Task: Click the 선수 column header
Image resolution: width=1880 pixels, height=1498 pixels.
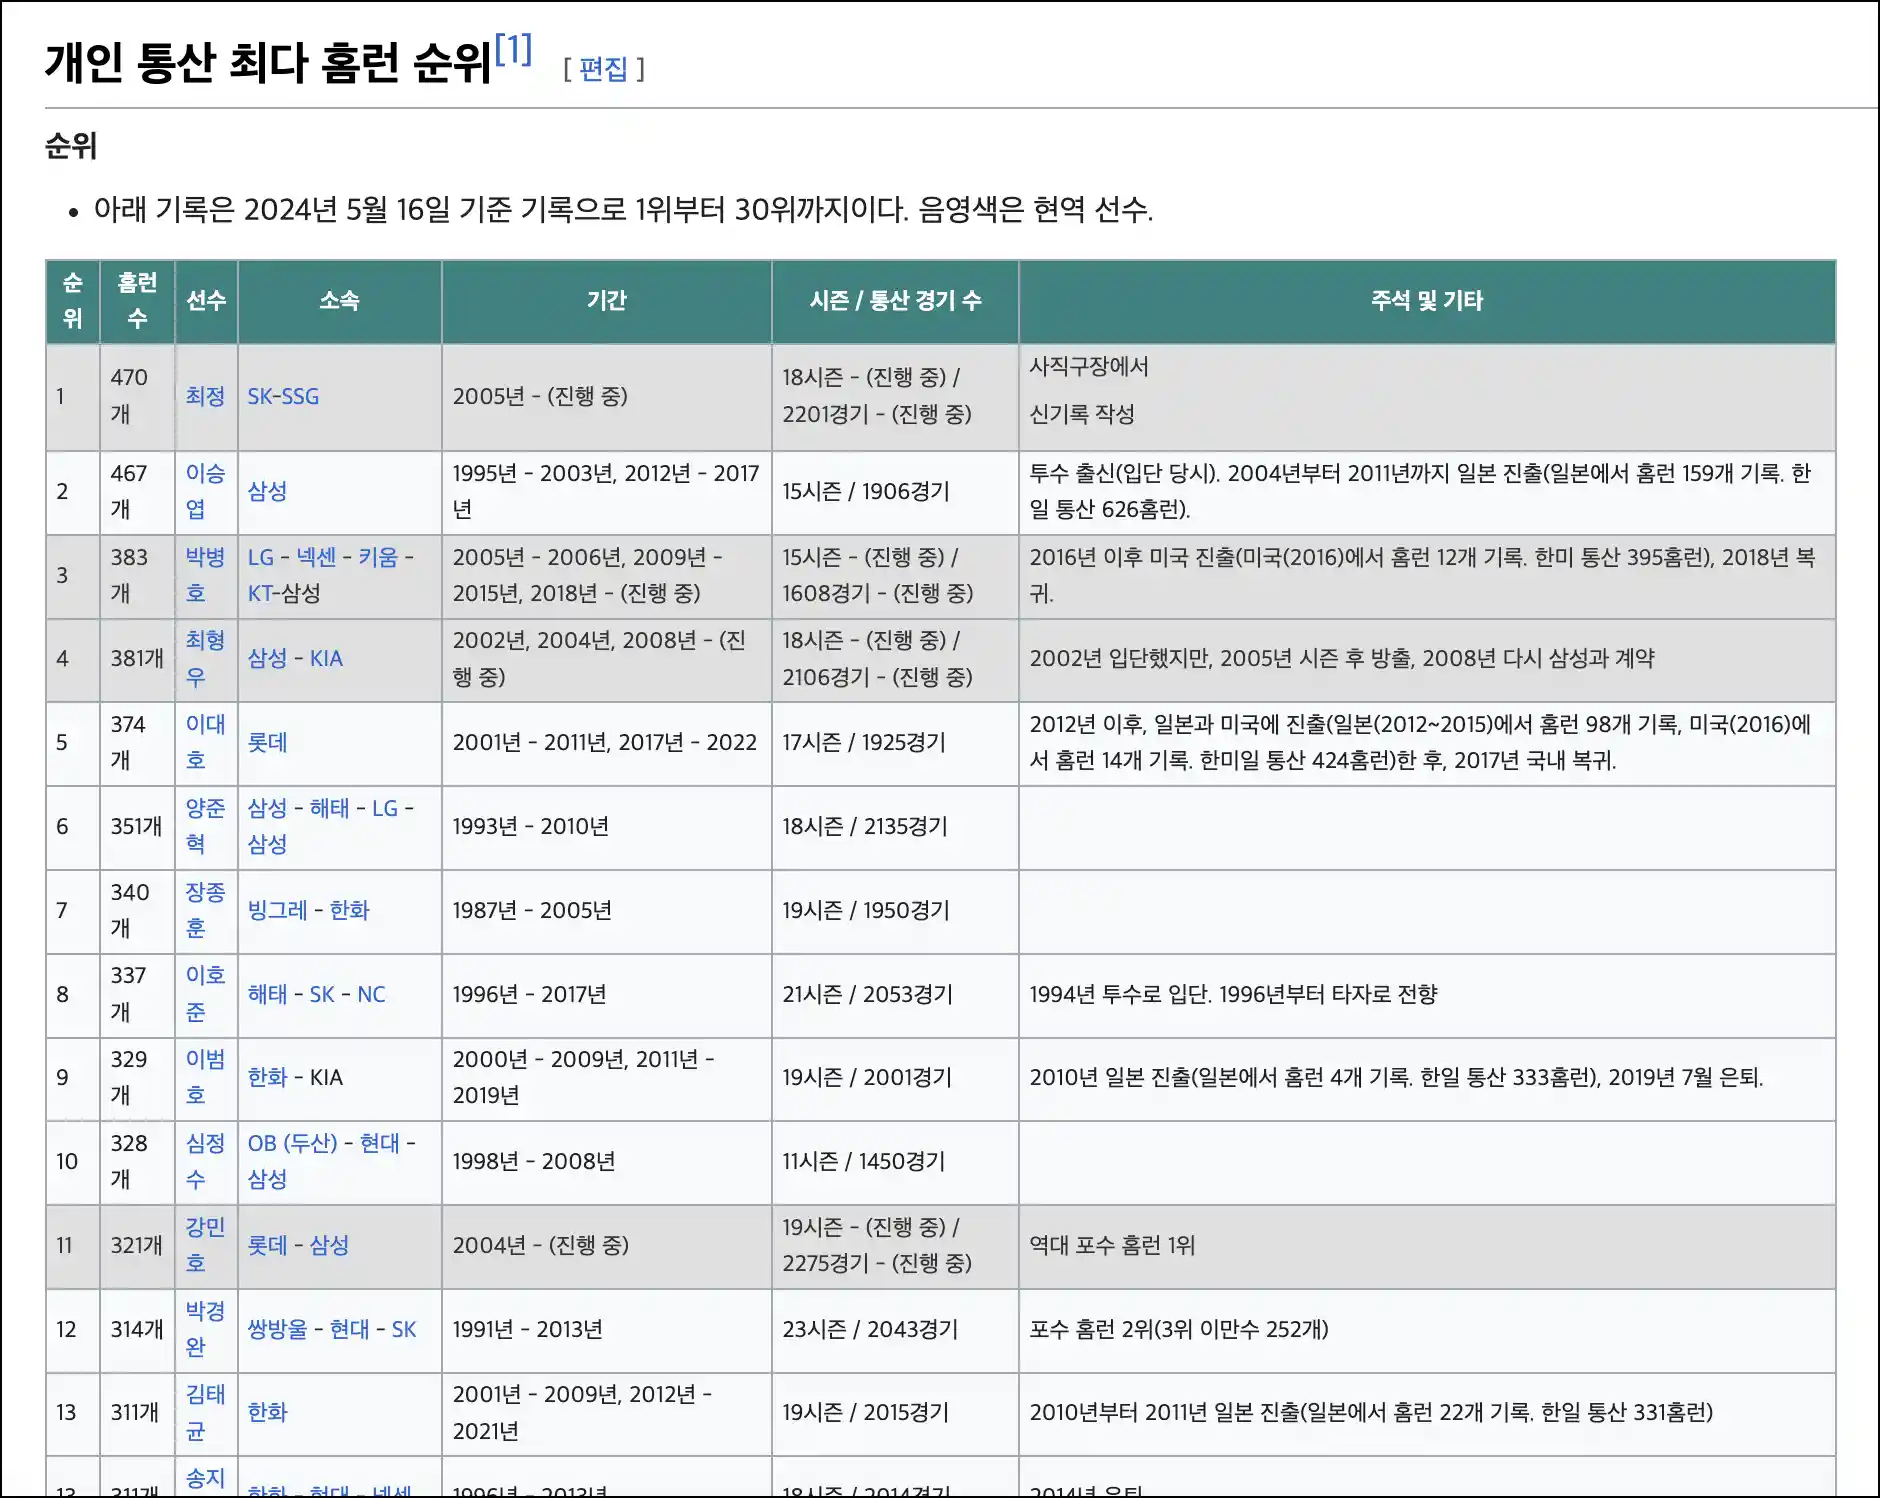Action: (206, 301)
